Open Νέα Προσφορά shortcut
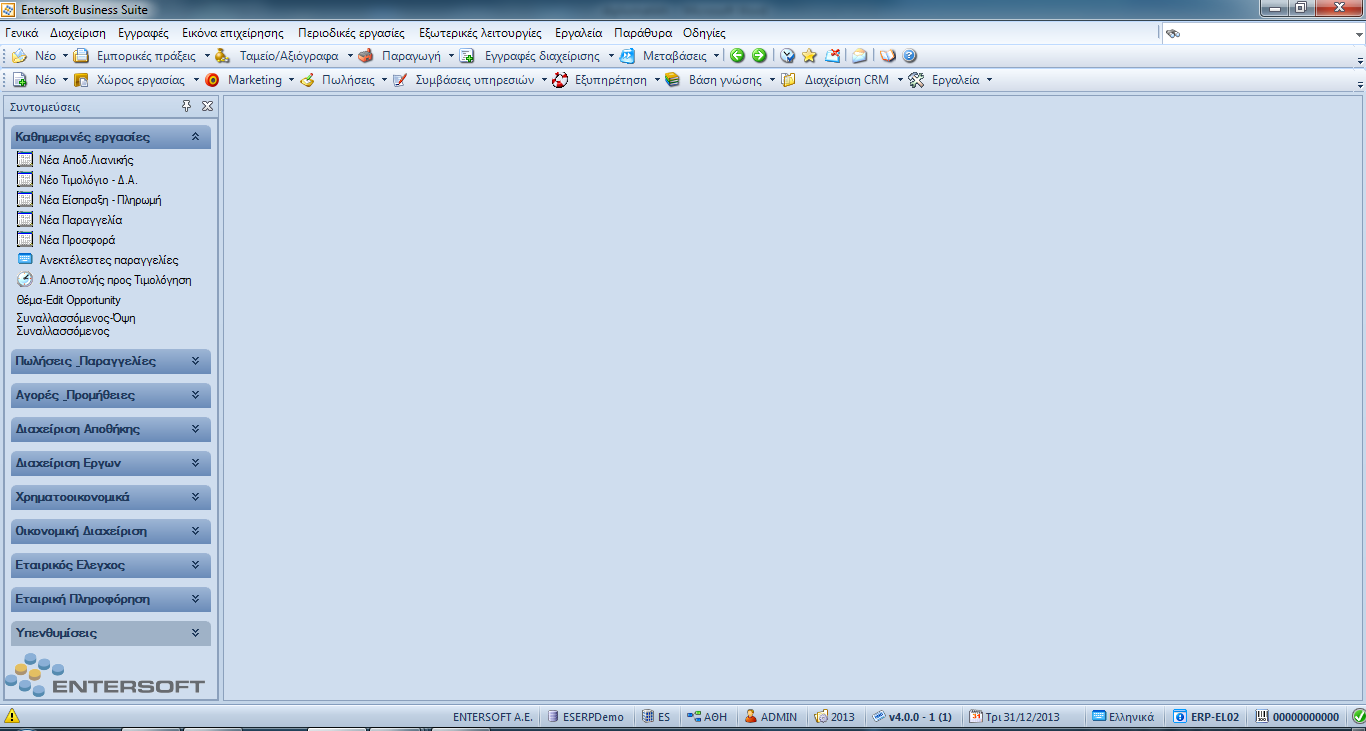The image size is (1366, 731). 66,240
